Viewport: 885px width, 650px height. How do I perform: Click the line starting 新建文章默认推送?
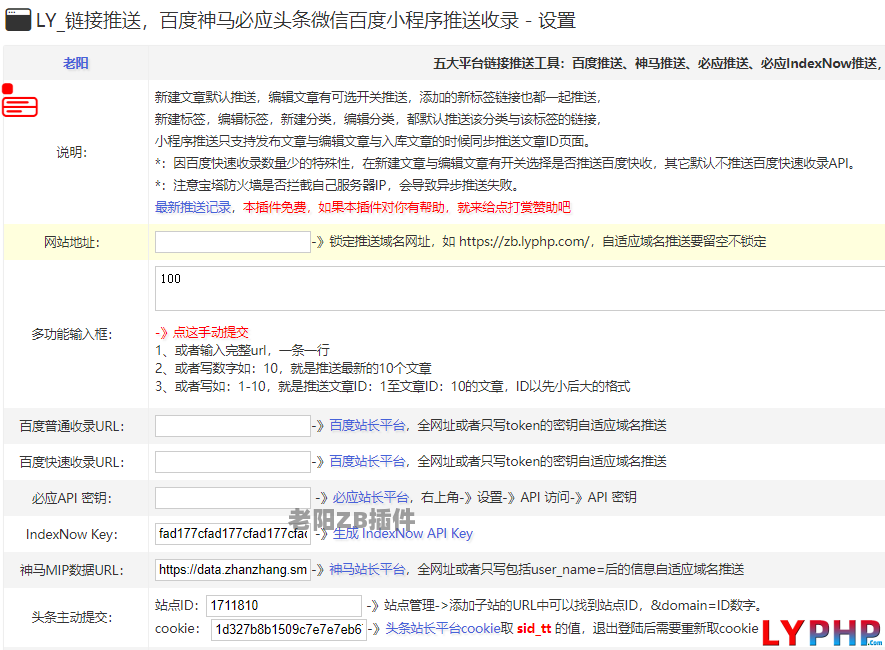(378, 98)
